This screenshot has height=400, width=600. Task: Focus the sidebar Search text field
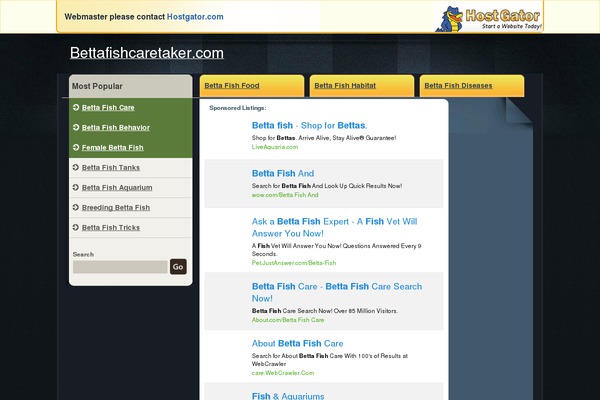[120, 267]
